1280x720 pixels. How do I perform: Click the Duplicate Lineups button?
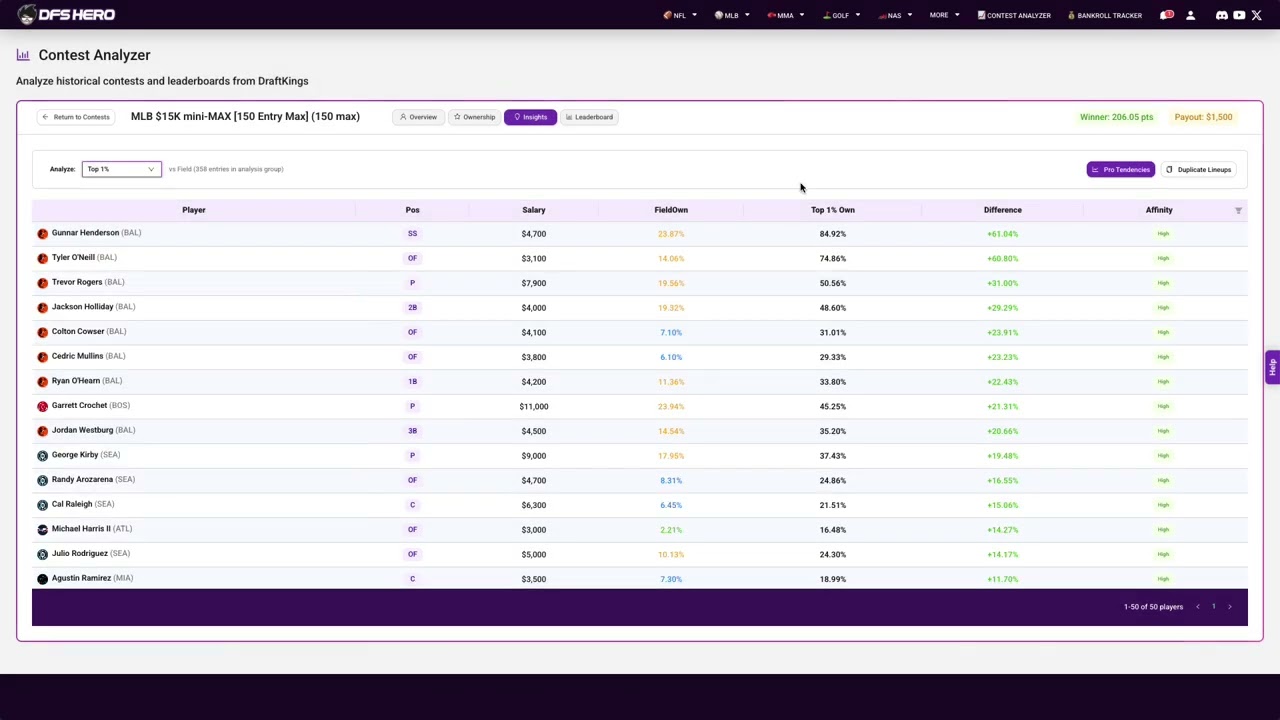(1198, 169)
